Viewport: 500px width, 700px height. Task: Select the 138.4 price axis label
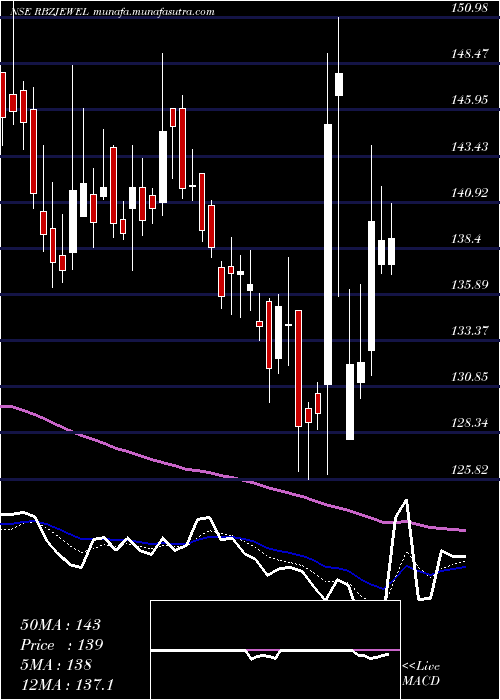pos(467,239)
